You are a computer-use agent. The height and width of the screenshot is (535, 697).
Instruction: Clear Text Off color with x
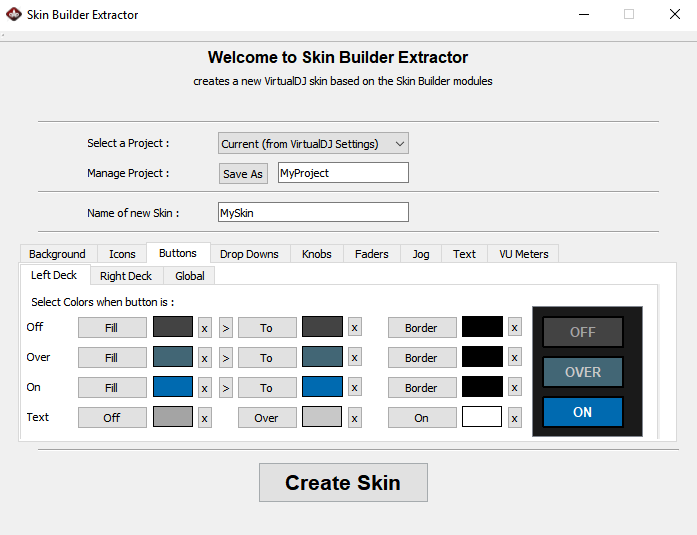coord(204,418)
